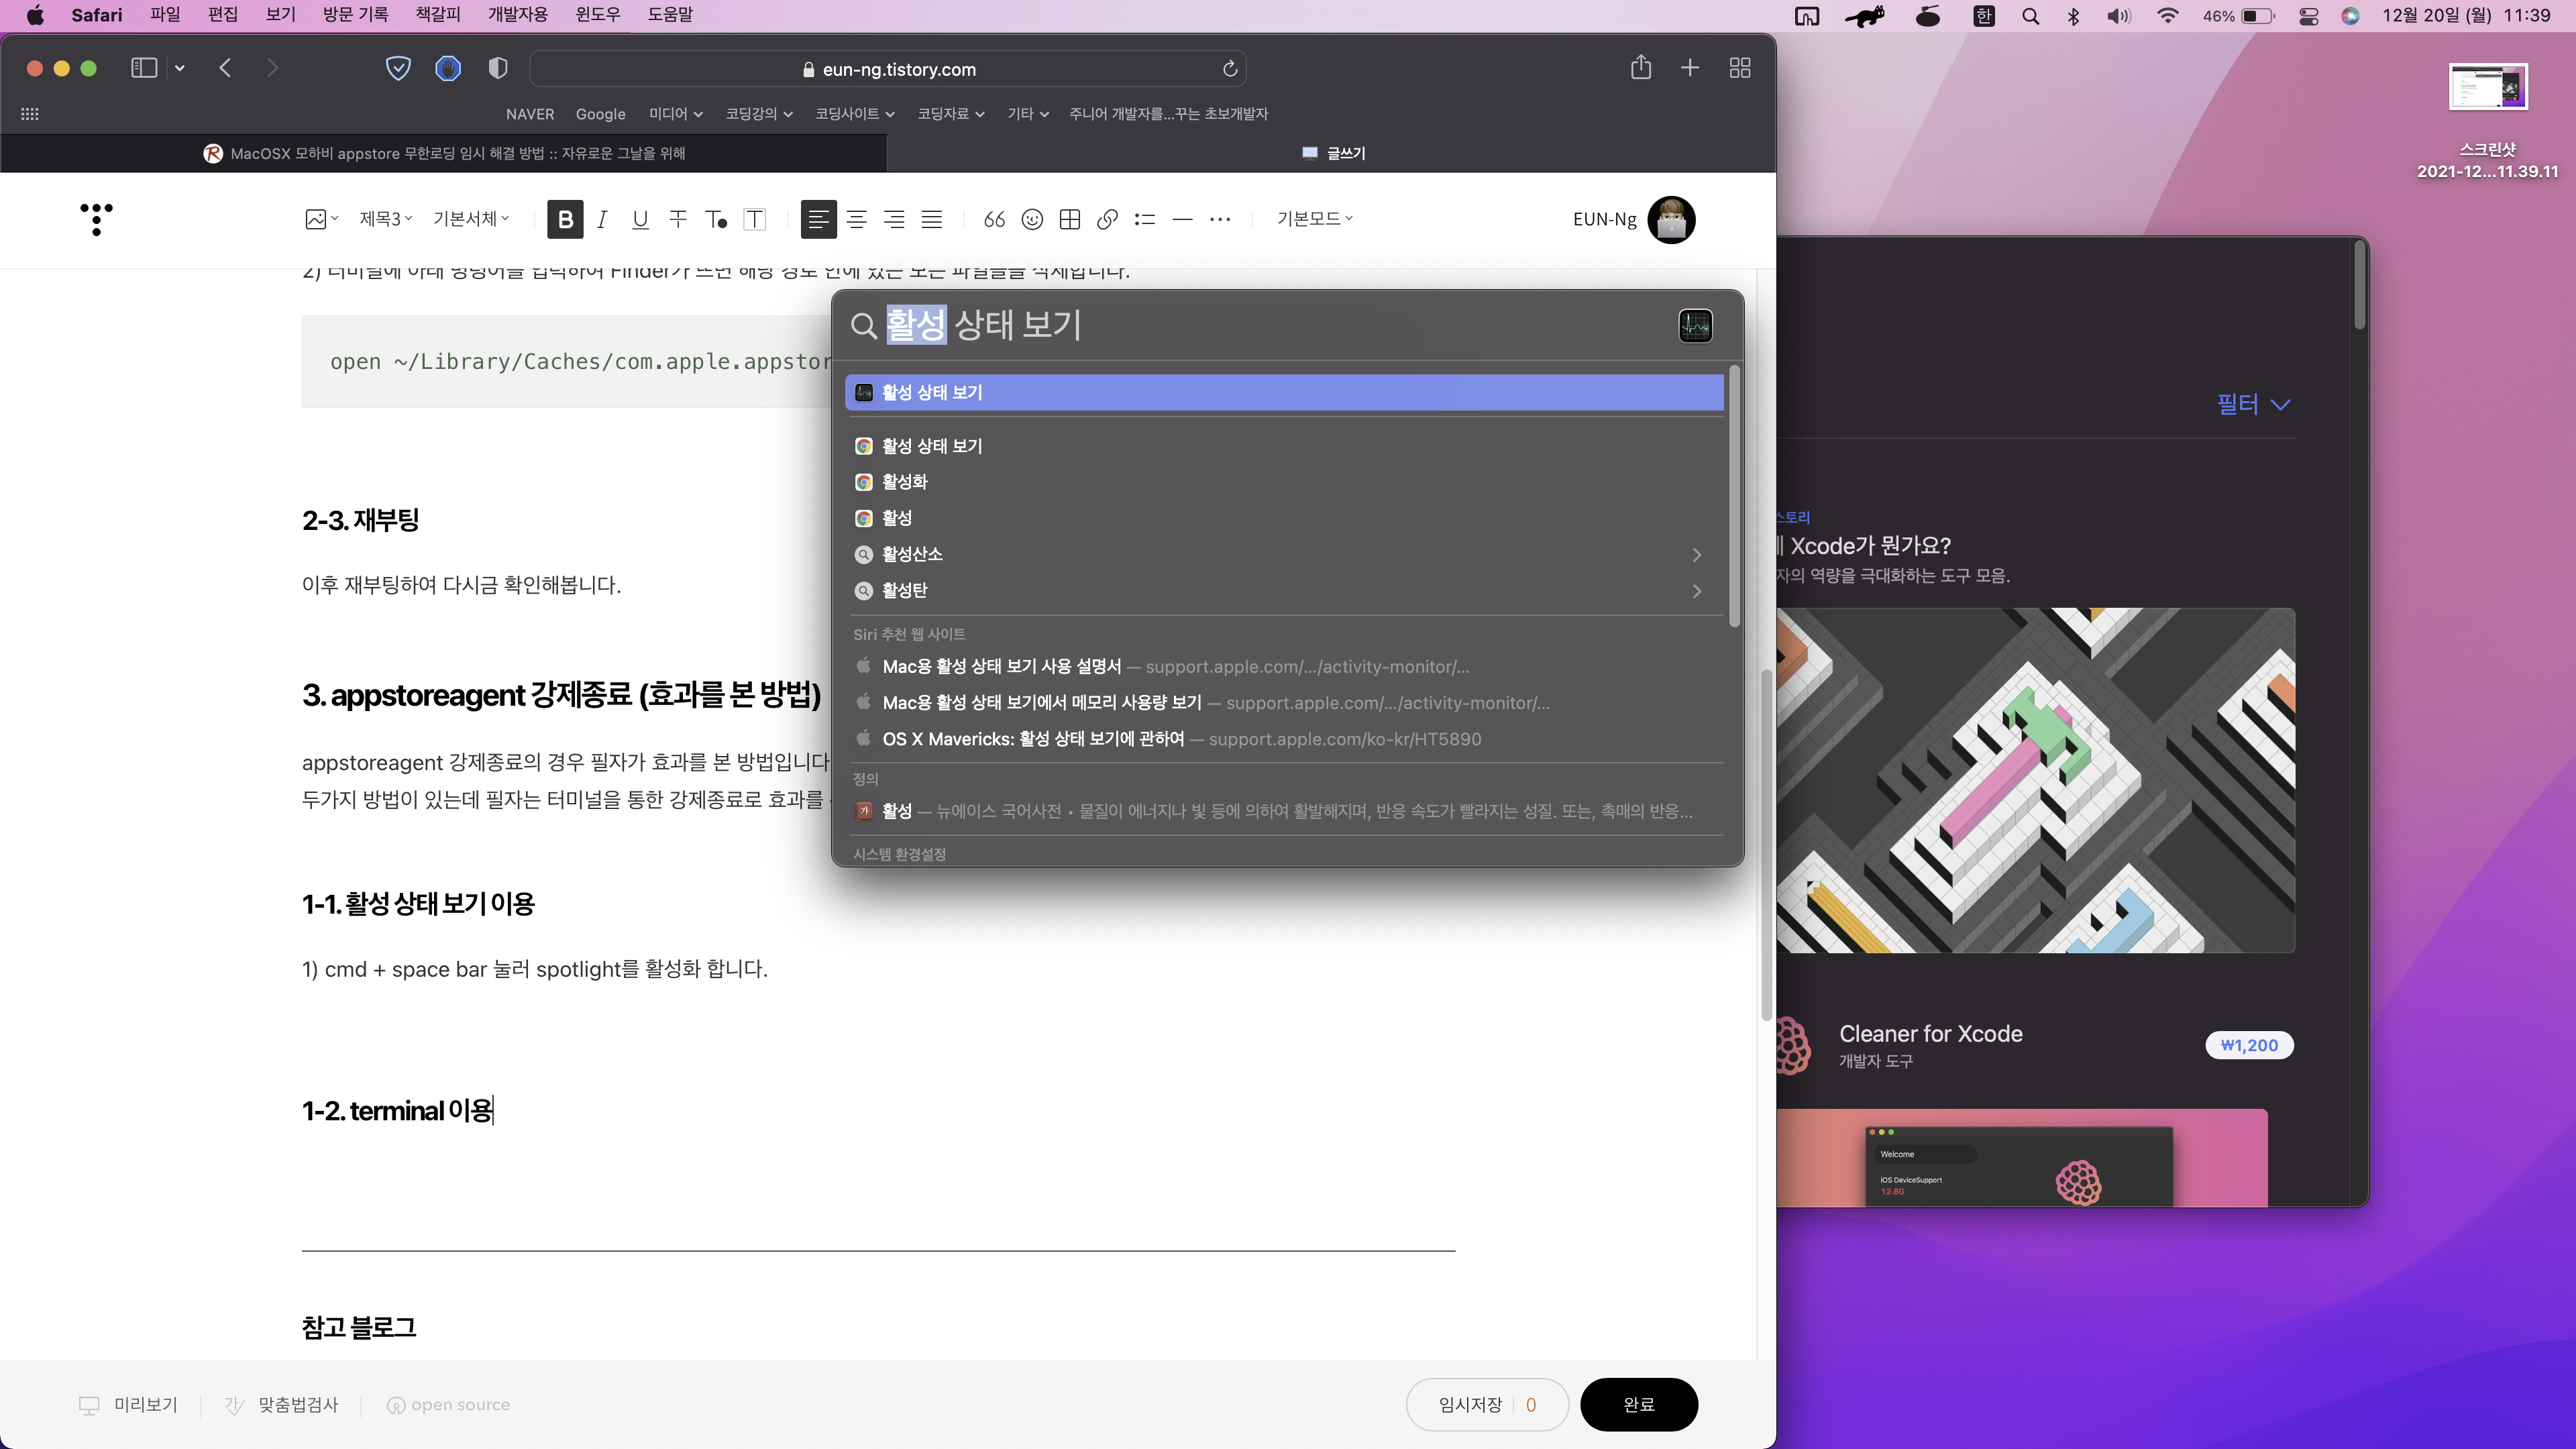Insert a table using the grid icon
2576x1449 pixels.
[1070, 219]
